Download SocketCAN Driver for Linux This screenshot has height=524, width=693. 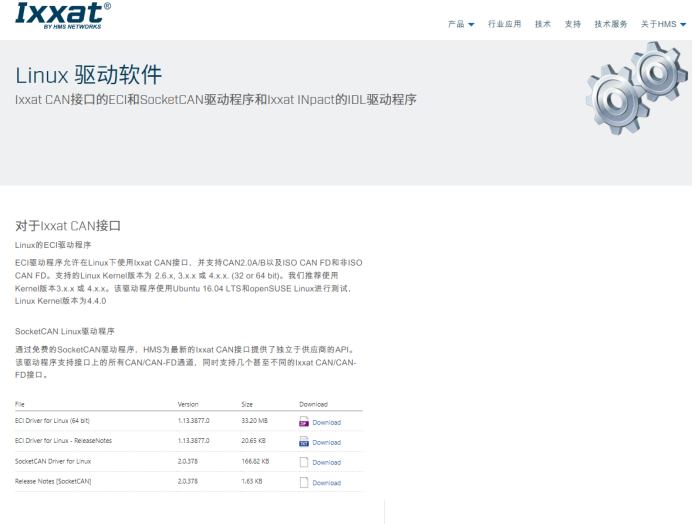[x=327, y=463]
